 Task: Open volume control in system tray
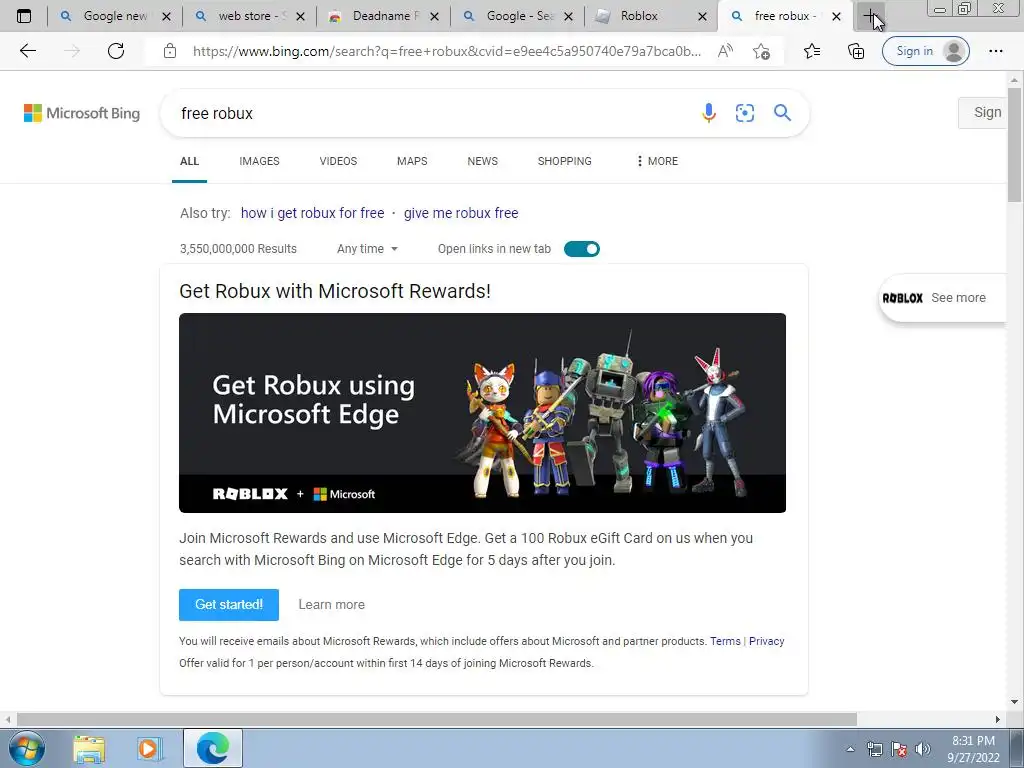[923, 749]
